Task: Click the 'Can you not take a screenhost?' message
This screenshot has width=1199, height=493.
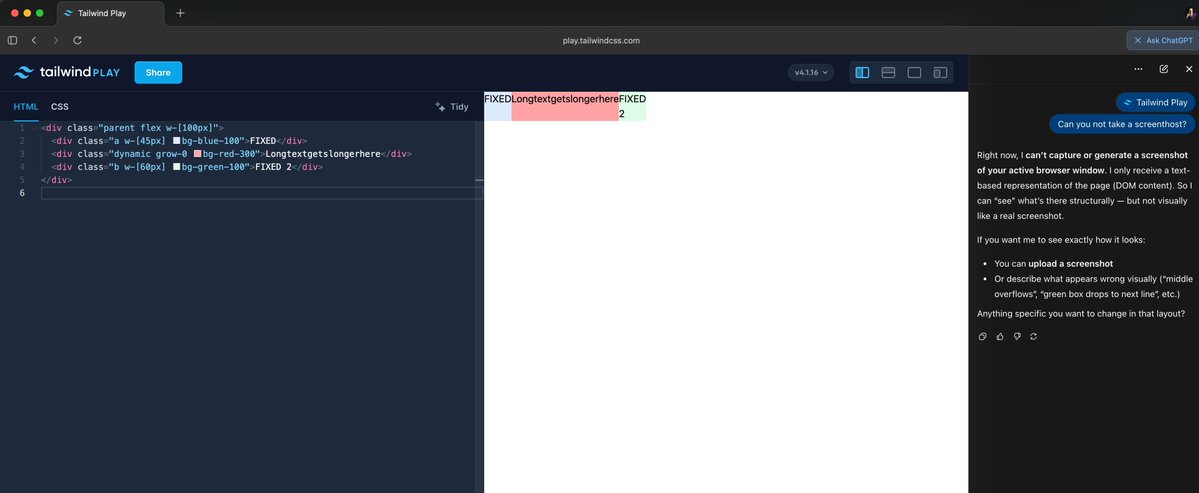Action: 1122,124
